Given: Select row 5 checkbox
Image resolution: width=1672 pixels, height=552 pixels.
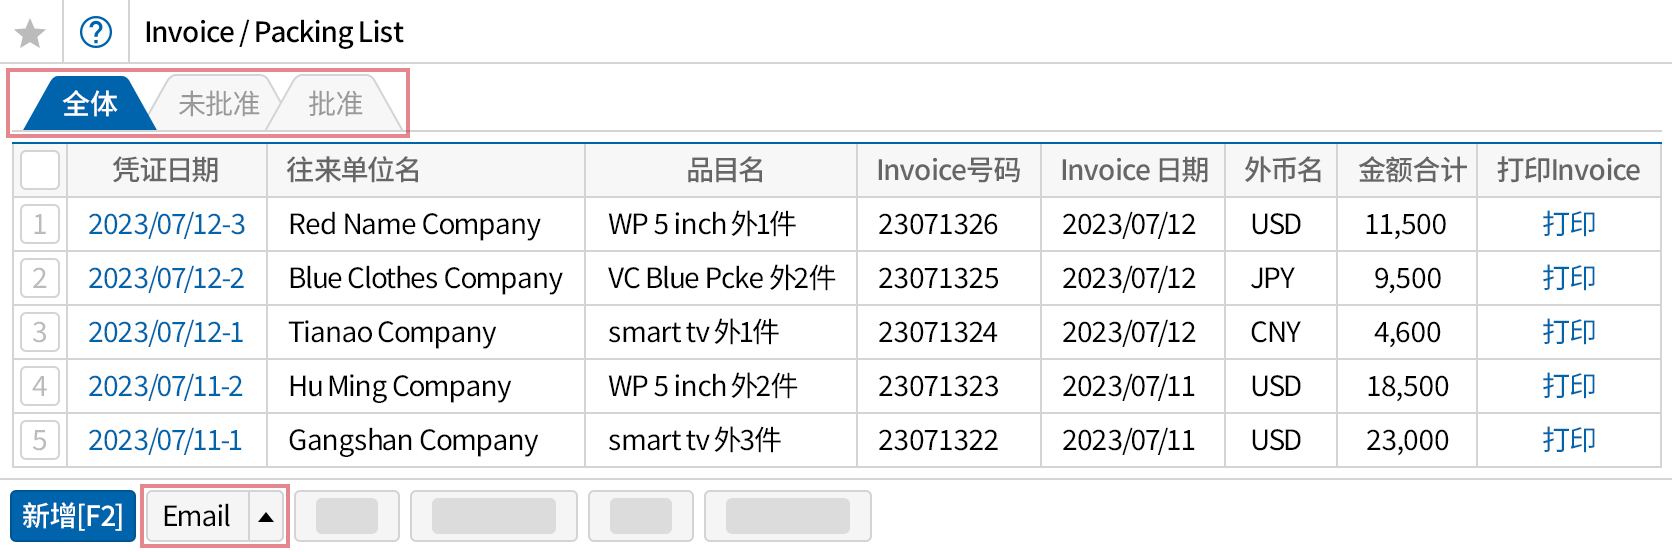Looking at the screenshot, I should point(40,440).
